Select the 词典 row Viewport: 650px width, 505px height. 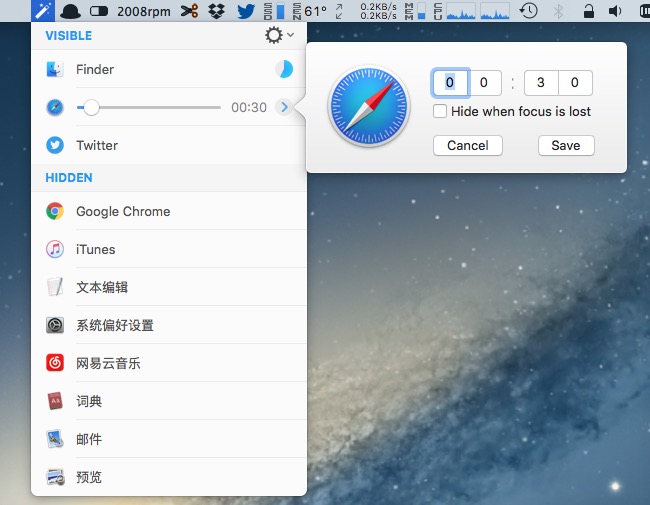pos(169,401)
